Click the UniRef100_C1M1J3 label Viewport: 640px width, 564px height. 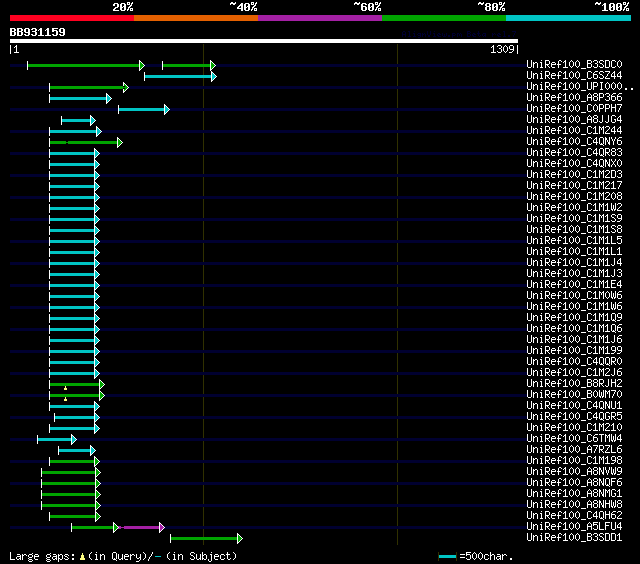click(x=574, y=274)
